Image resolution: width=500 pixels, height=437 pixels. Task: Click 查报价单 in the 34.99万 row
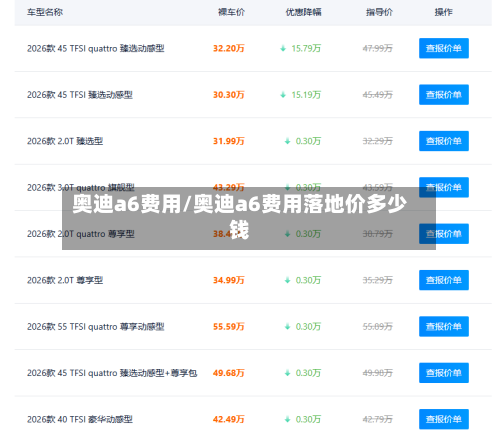point(444,280)
